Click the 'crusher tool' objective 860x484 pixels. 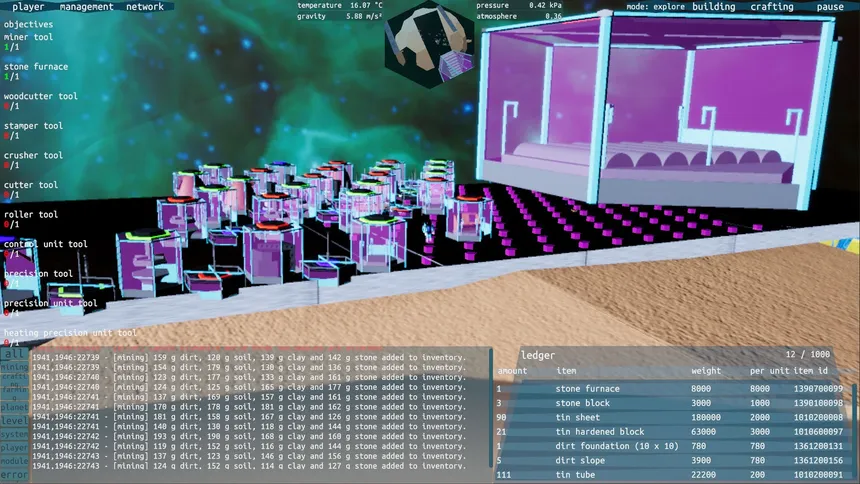33,156
